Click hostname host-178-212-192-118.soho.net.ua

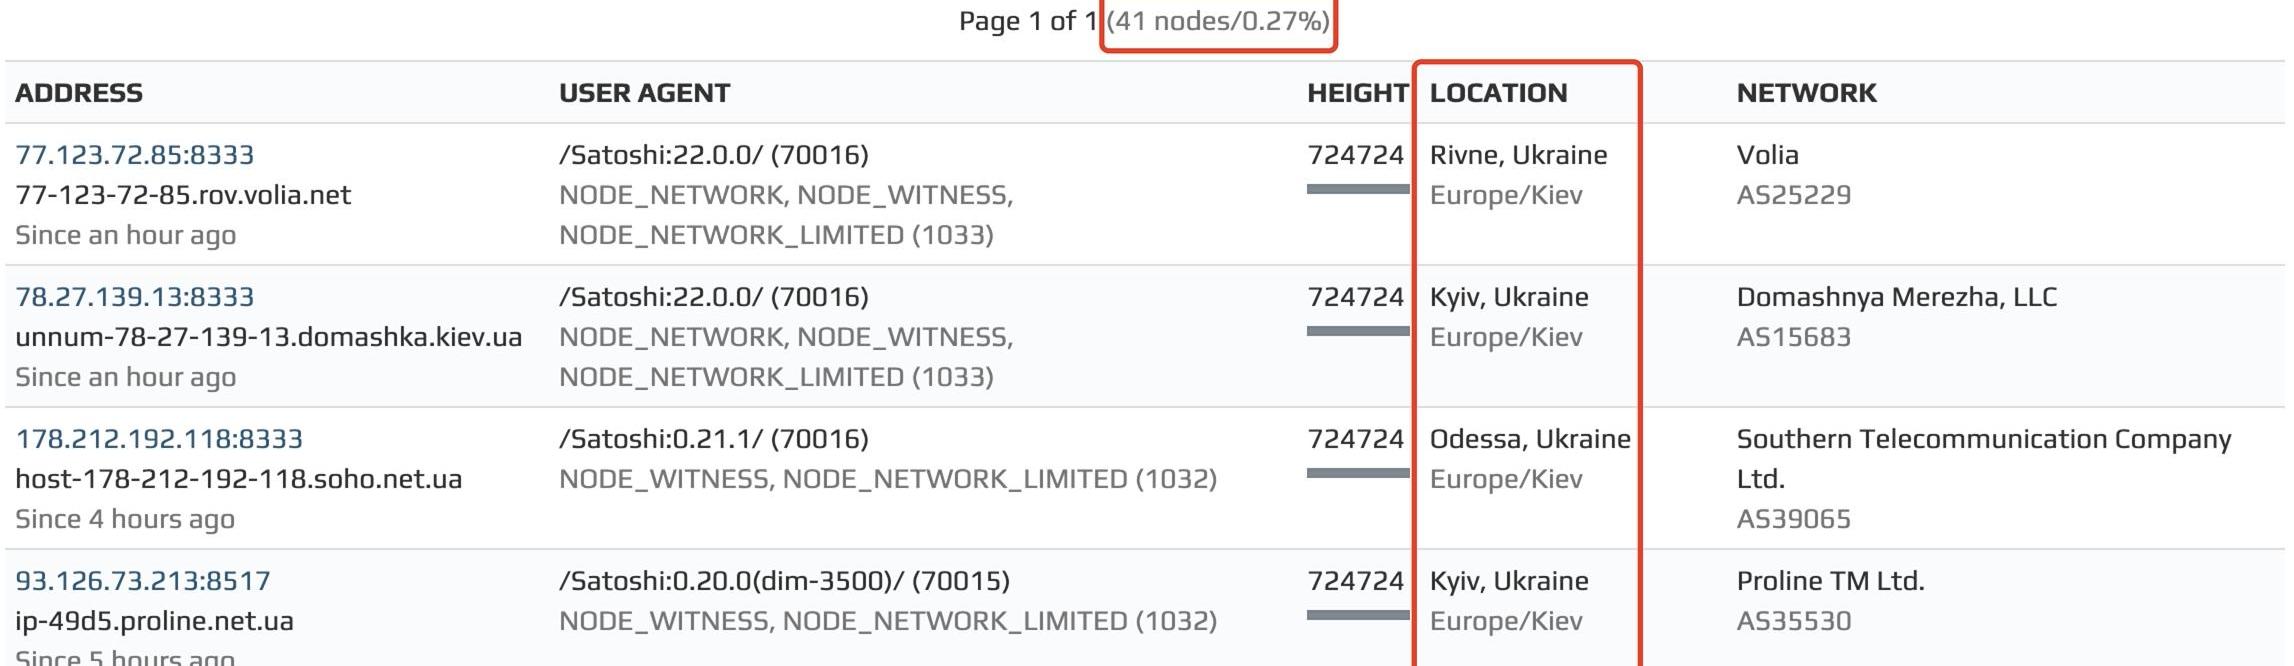click(238, 479)
